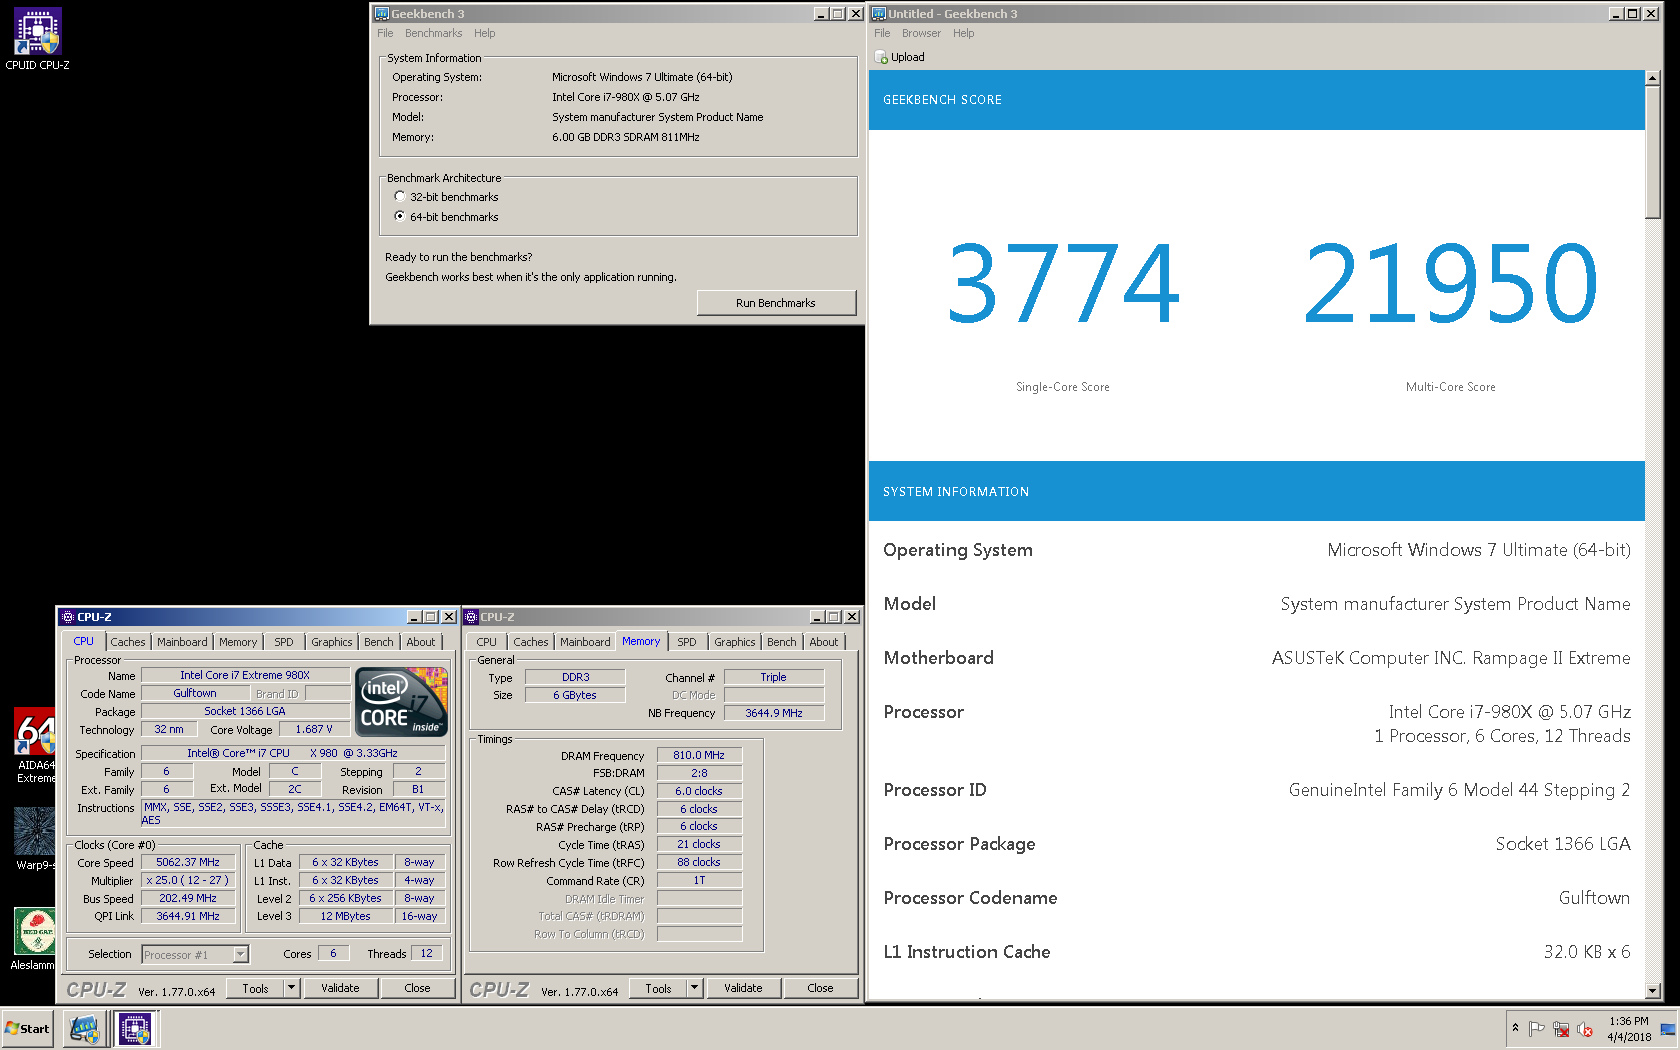Switch to Caches tab in left CPU-Z
This screenshot has height=1050, width=1680.
tap(128, 642)
